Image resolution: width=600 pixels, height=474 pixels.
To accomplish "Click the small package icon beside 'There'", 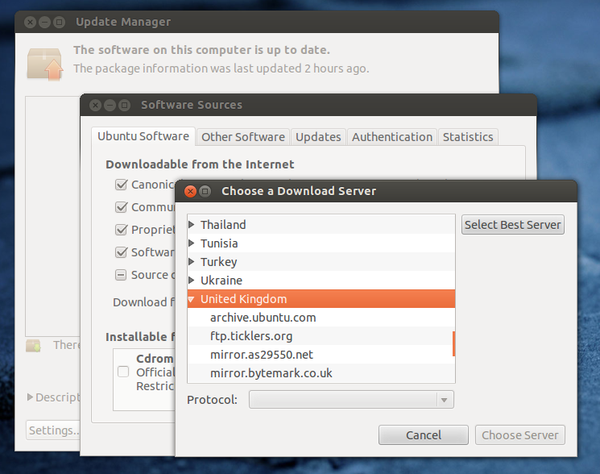I will 33,345.
